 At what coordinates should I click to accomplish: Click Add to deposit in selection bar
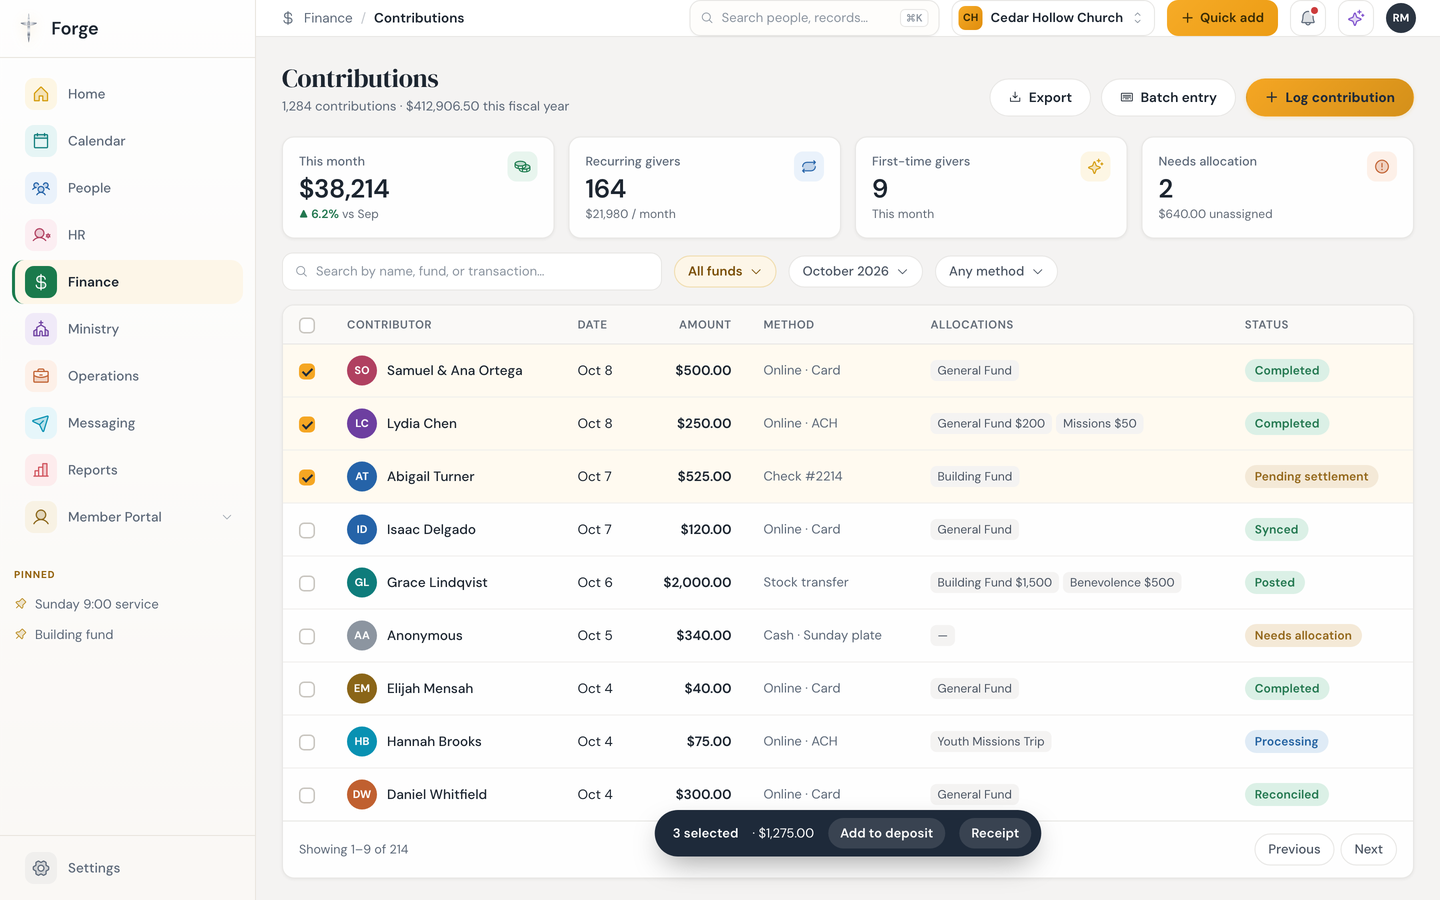pyautogui.click(x=886, y=833)
